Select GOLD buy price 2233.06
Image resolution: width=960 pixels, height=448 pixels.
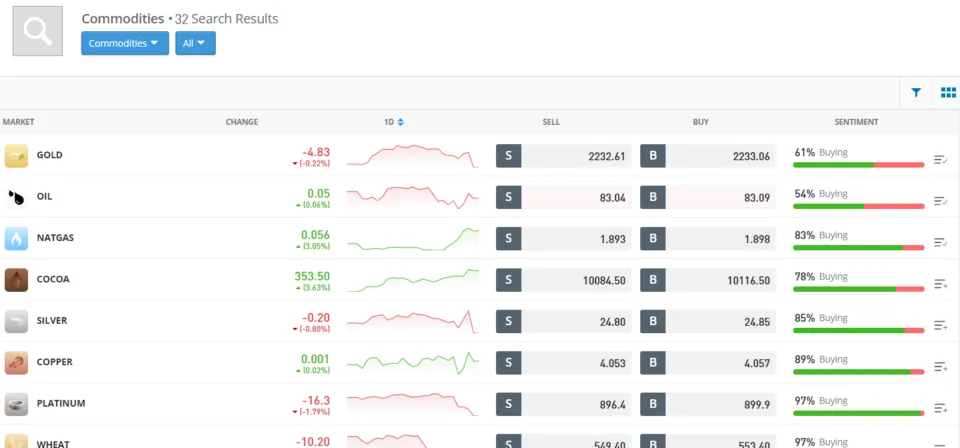(x=751, y=156)
